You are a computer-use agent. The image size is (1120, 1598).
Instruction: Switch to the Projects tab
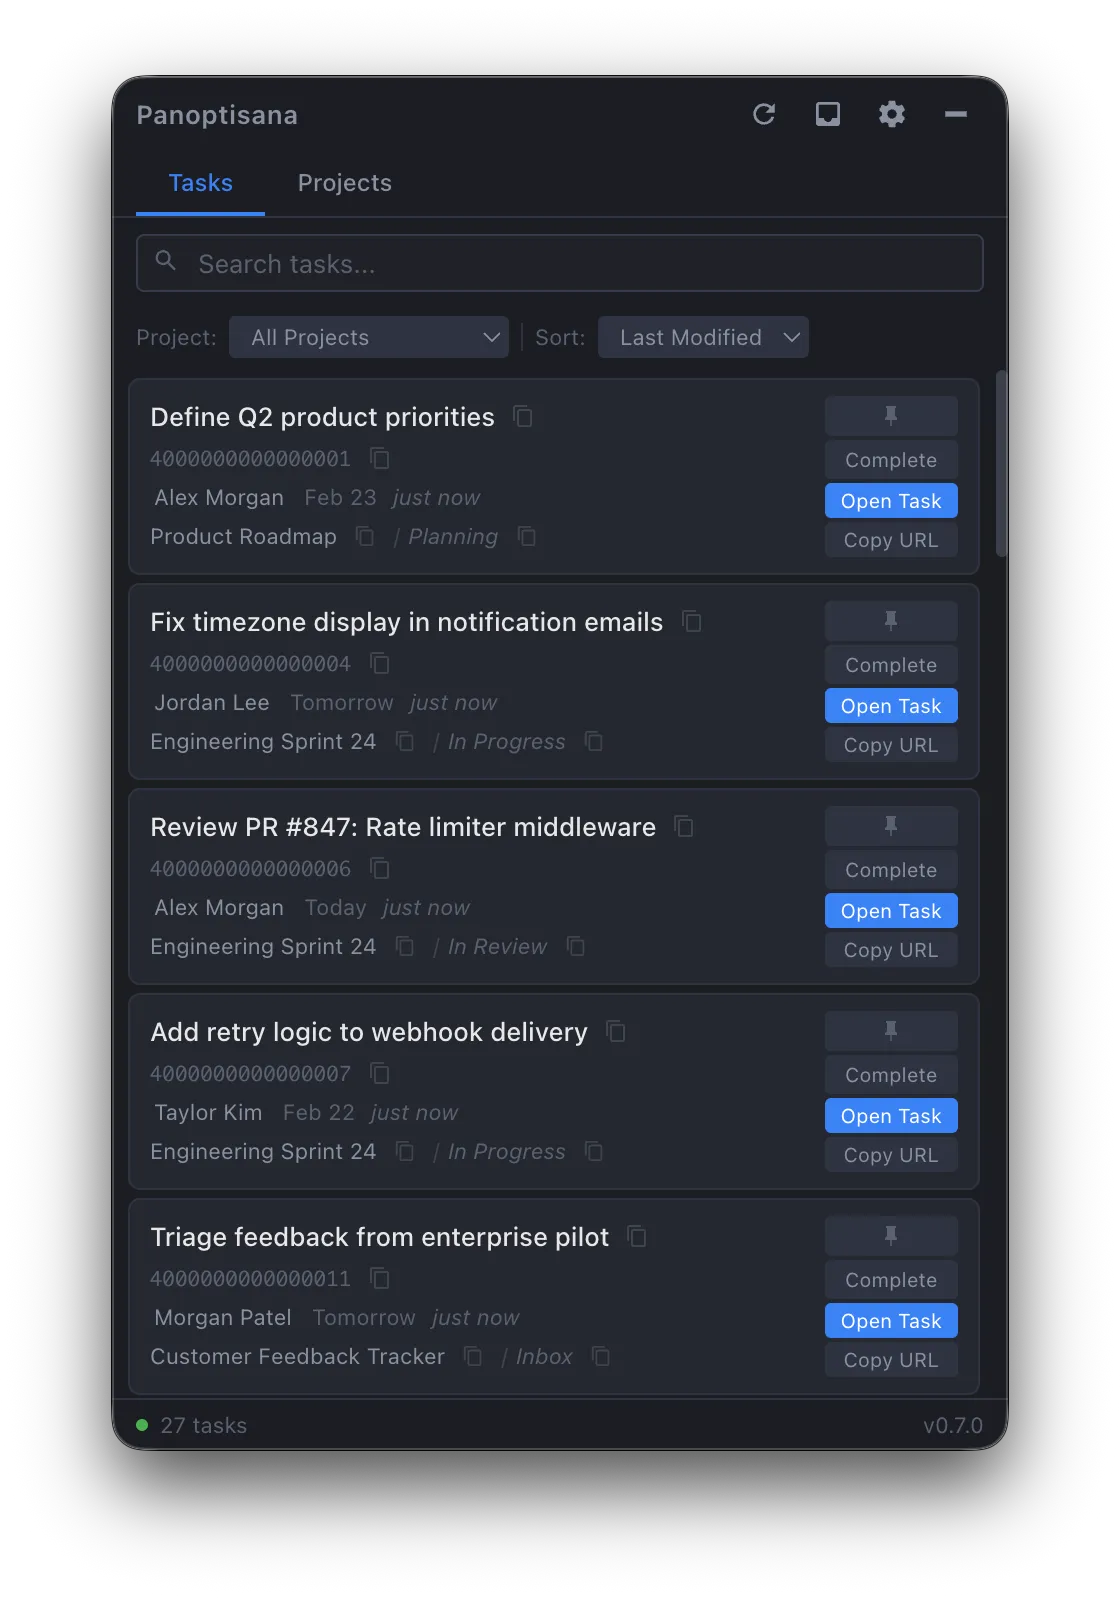(x=344, y=183)
